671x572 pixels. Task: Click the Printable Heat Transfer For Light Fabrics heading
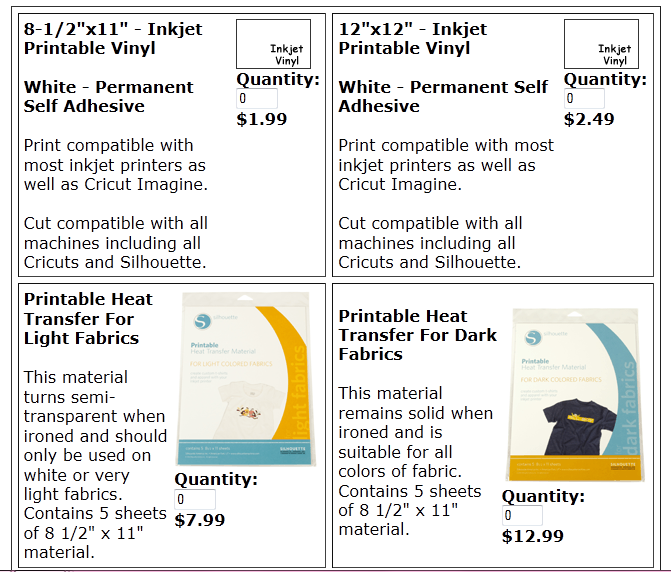point(88,318)
